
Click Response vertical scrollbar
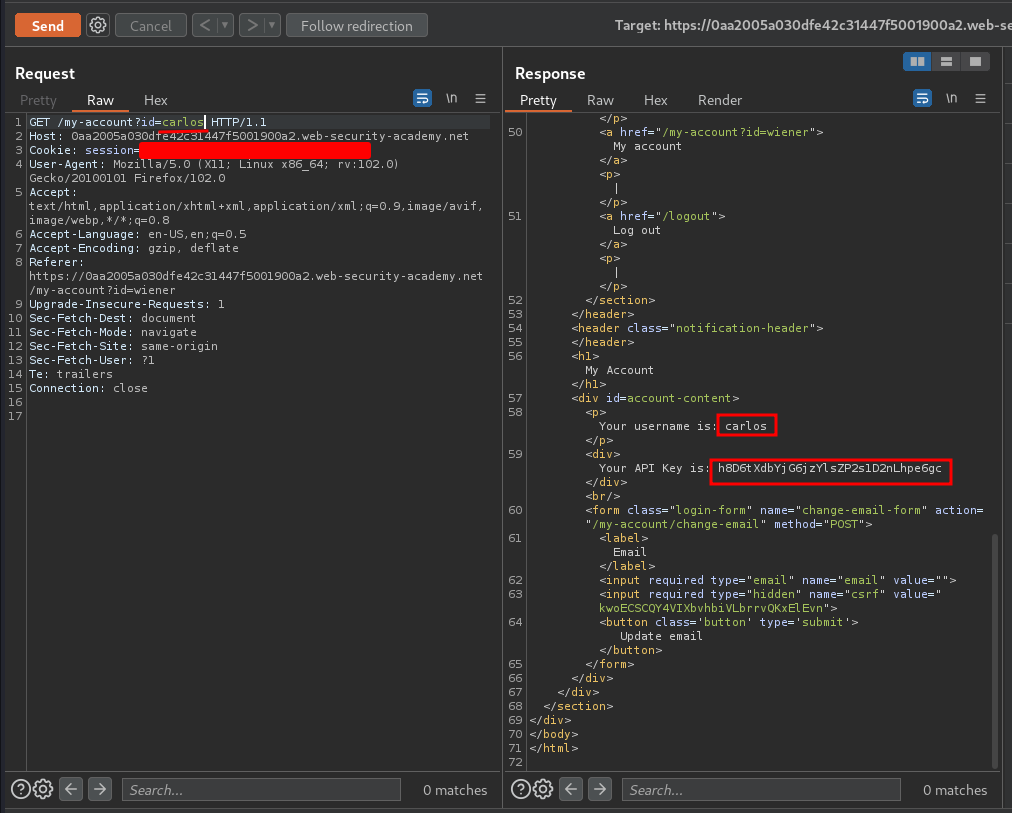click(x=995, y=652)
